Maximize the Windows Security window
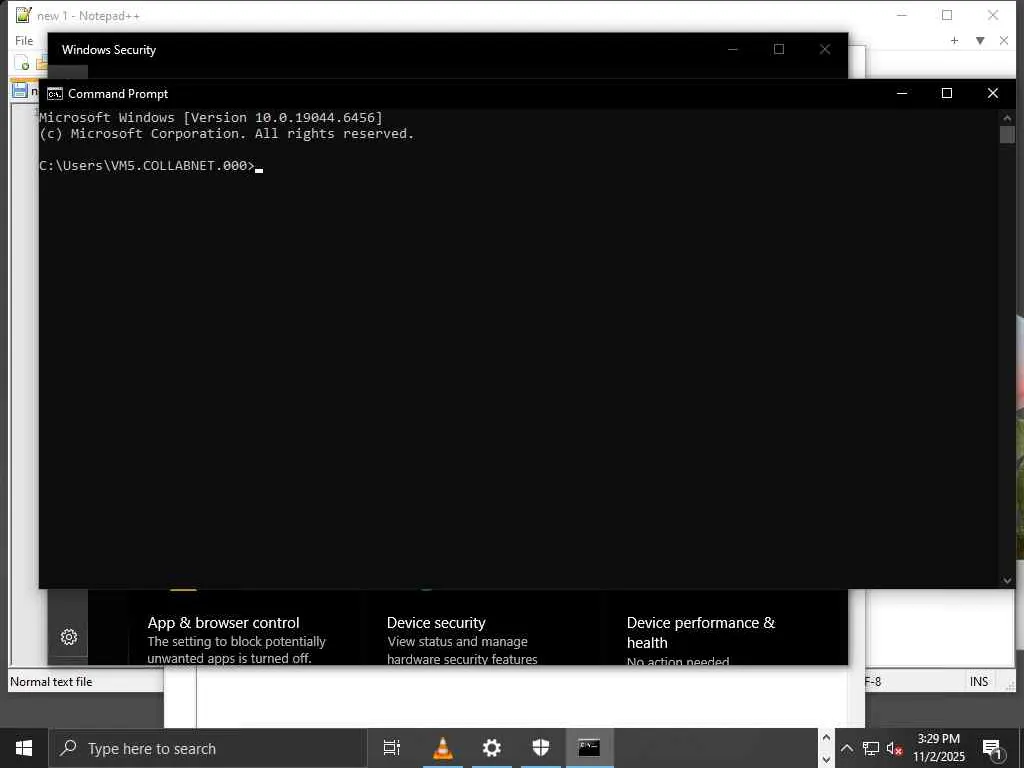The height and width of the screenshot is (768, 1024). 779,49
